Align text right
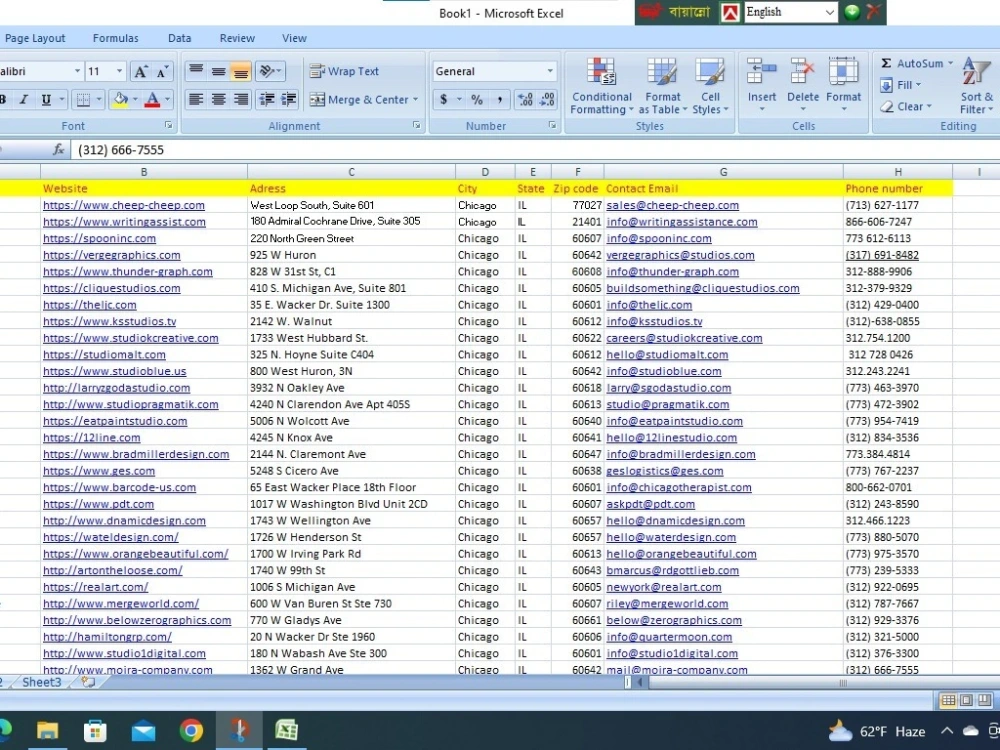The image size is (1000, 750). click(240, 99)
